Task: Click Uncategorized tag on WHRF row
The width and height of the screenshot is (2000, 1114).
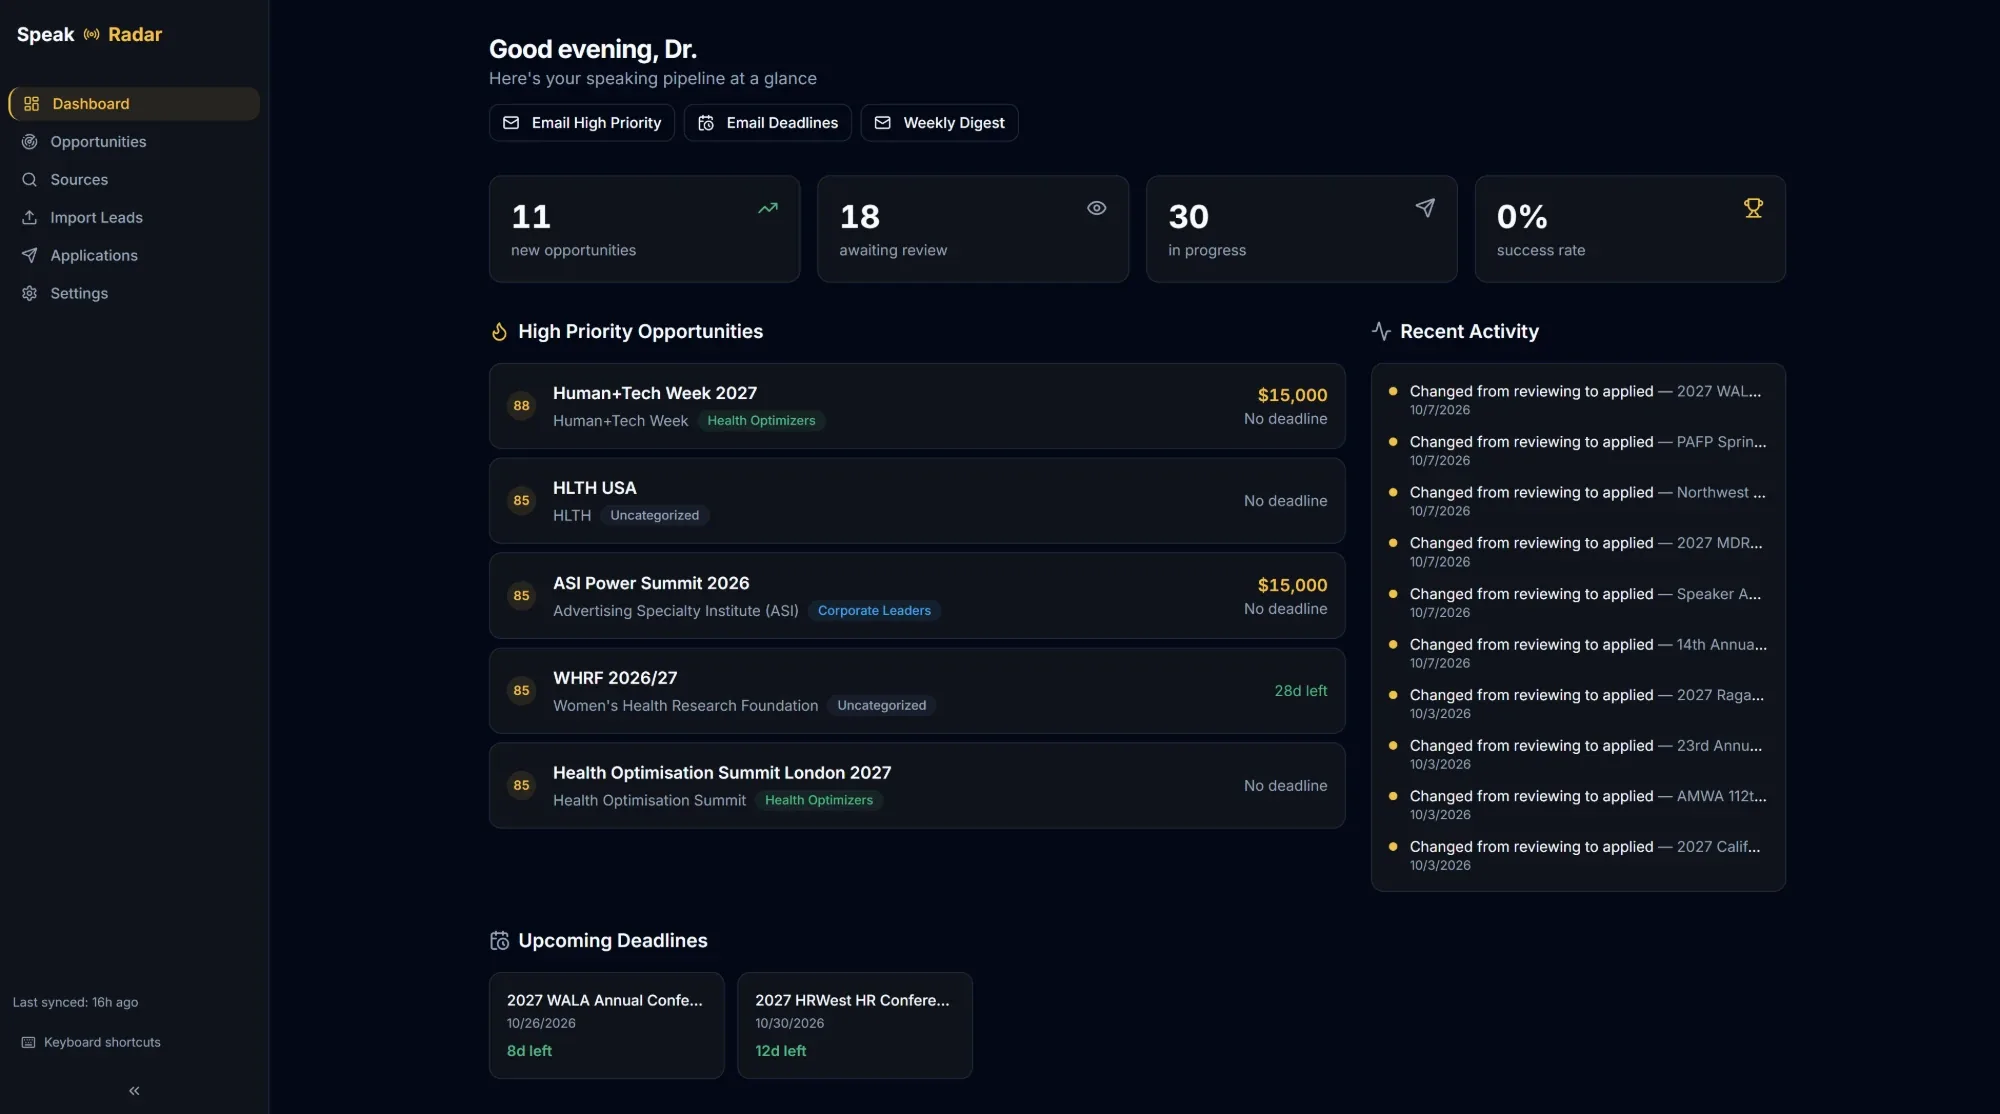Action: click(x=882, y=706)
